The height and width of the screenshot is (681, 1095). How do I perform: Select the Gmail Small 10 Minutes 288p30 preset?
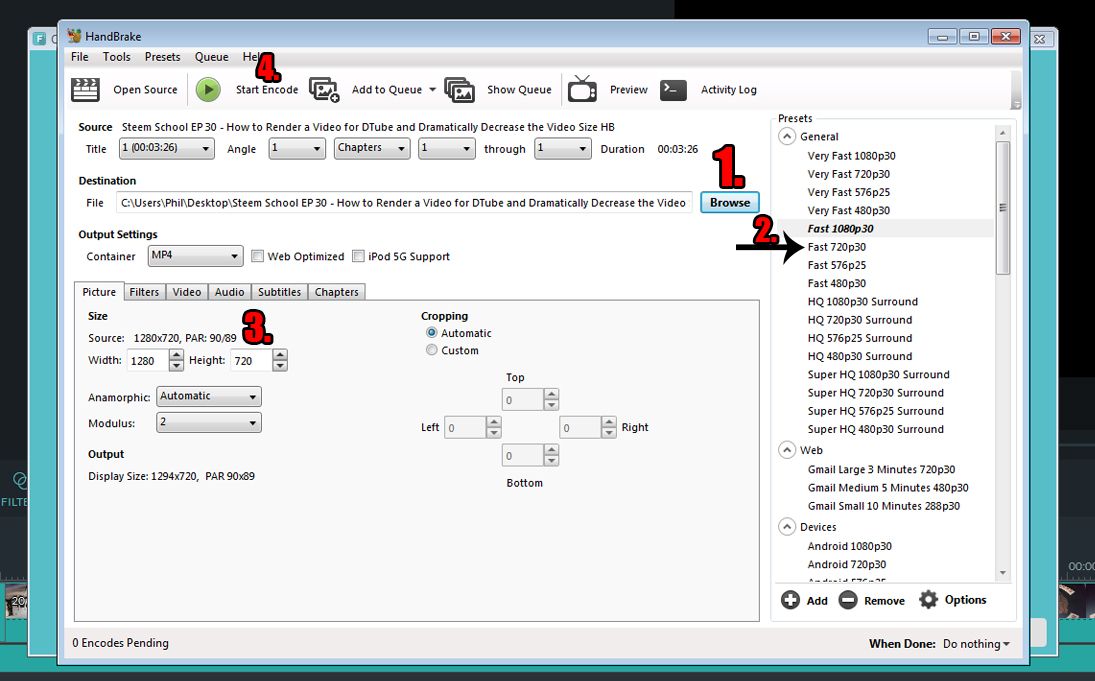(883, 506)
